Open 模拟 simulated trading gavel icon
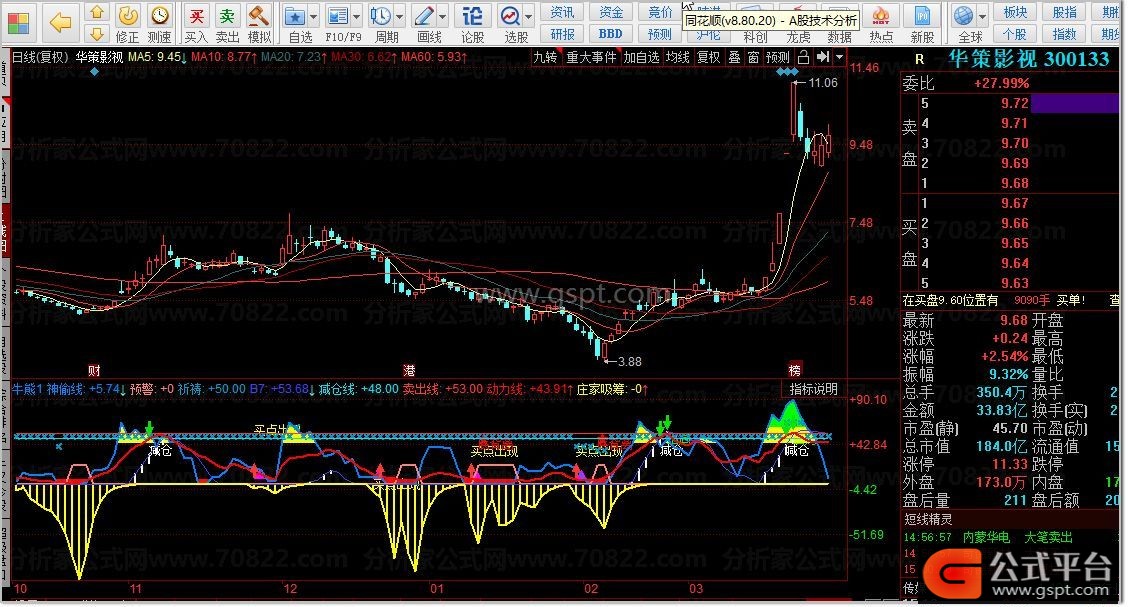The height and width of the screenshot is (607, 1128). [x=258, y=16]
